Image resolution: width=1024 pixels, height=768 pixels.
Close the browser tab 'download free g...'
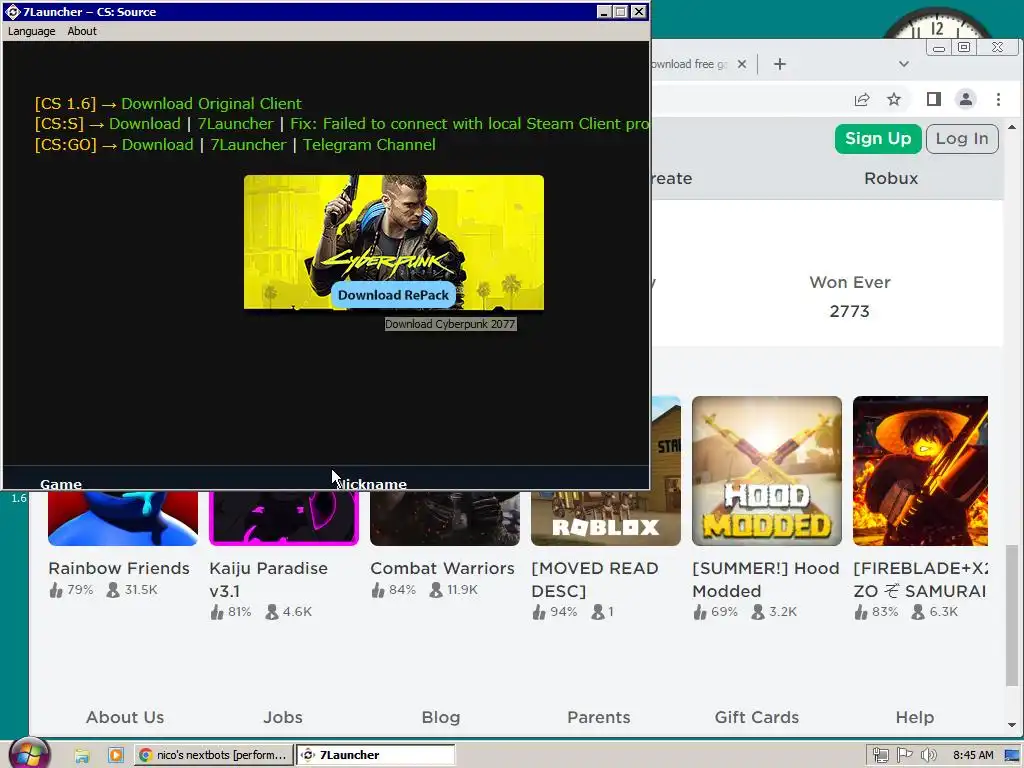pos(742,64)
